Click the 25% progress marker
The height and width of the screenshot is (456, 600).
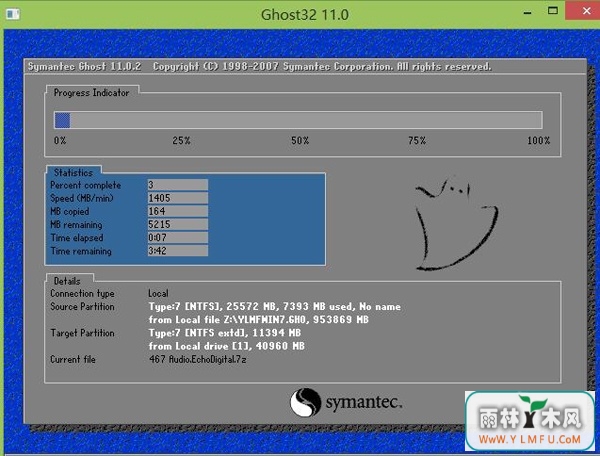[x=181, y=141]
